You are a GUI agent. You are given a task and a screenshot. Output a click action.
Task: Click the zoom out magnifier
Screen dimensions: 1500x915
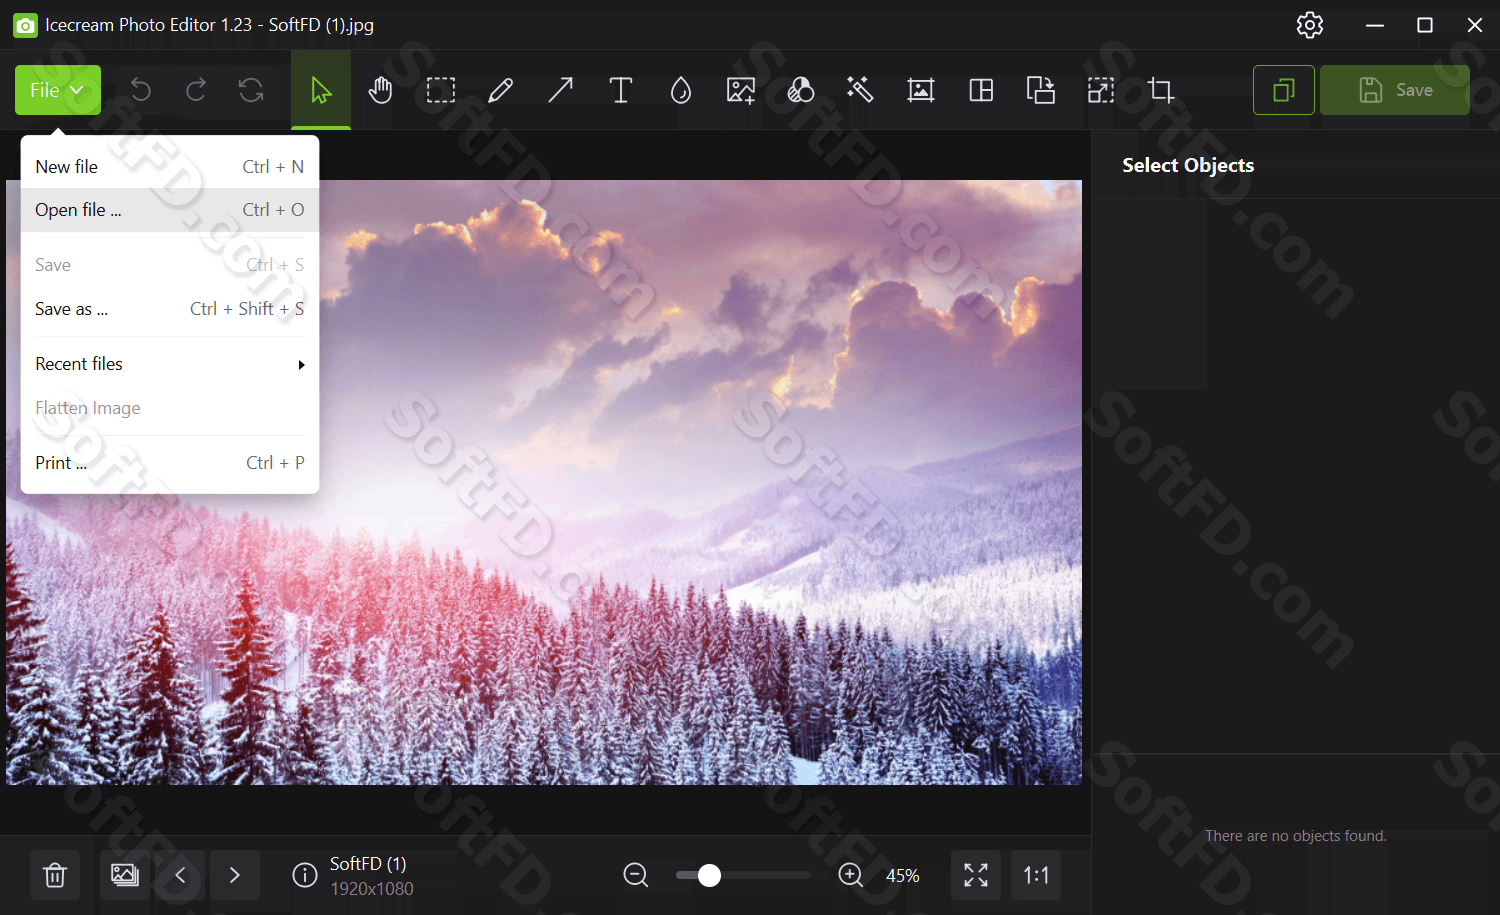click(x=636, y=876)
